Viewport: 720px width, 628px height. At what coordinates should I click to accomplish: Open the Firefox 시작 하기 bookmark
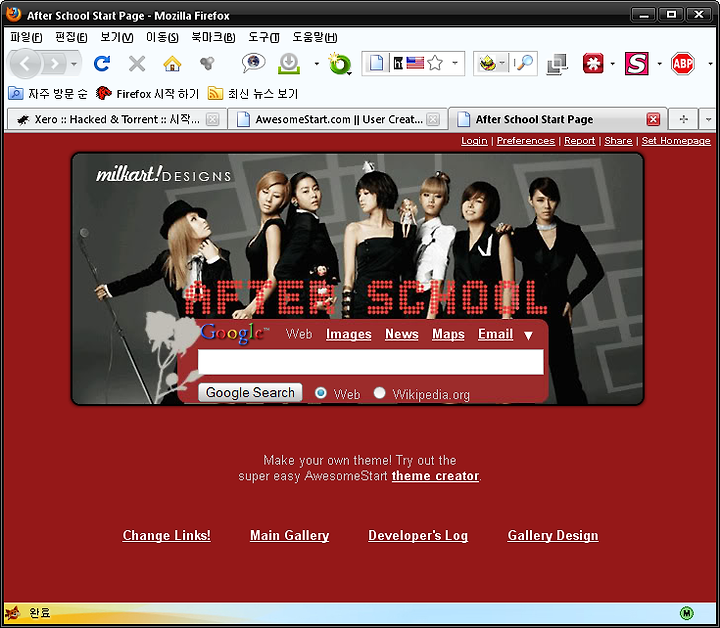pyautogui.click(x=147, y=94)
